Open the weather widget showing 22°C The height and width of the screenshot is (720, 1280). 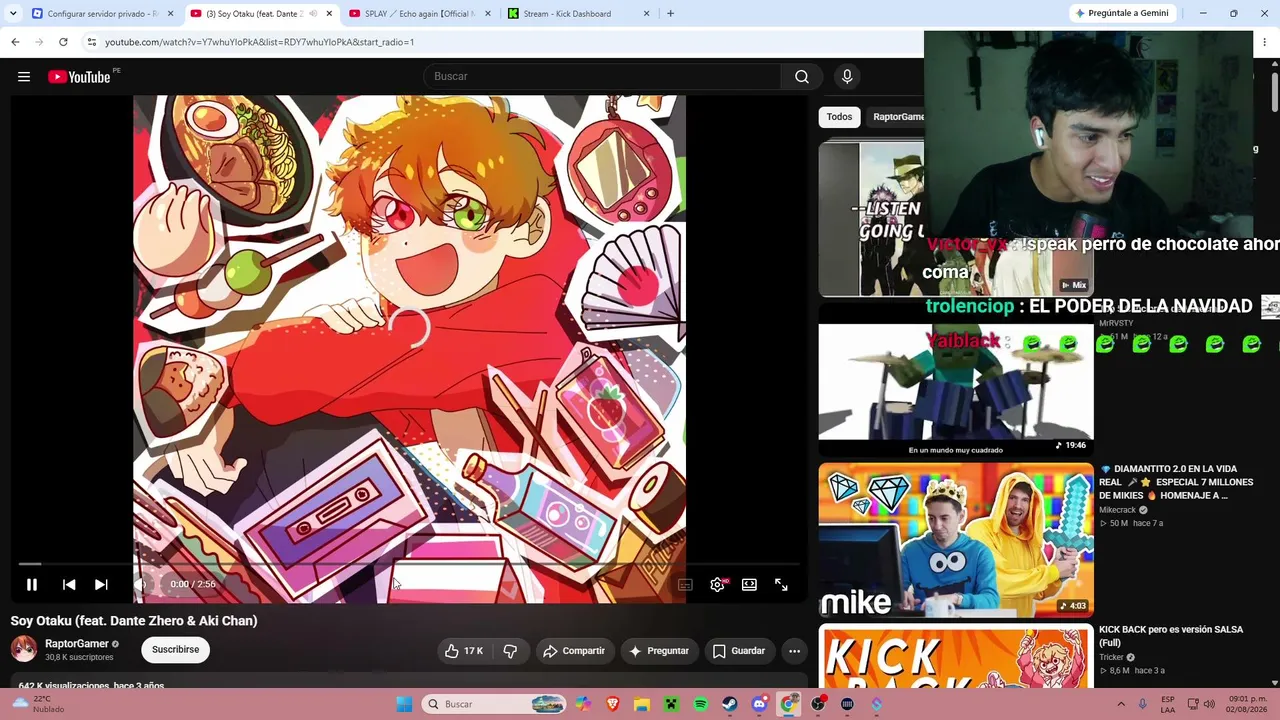pos(40,704)
